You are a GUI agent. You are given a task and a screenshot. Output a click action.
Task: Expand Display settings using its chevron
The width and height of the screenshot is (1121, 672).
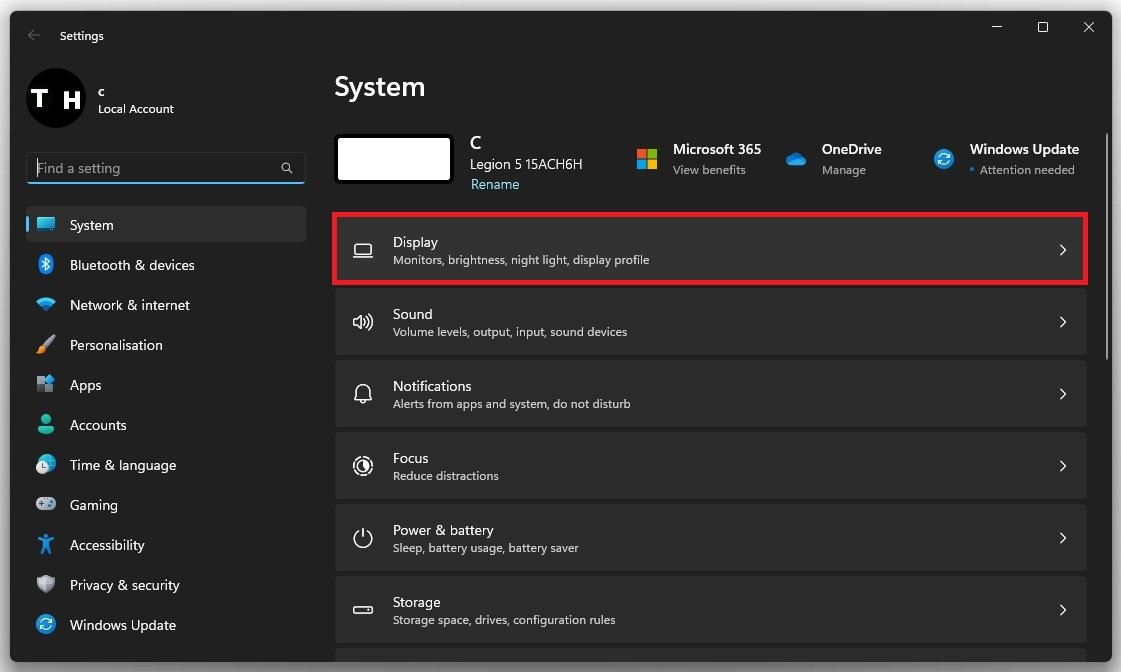tap(1062, 250)
